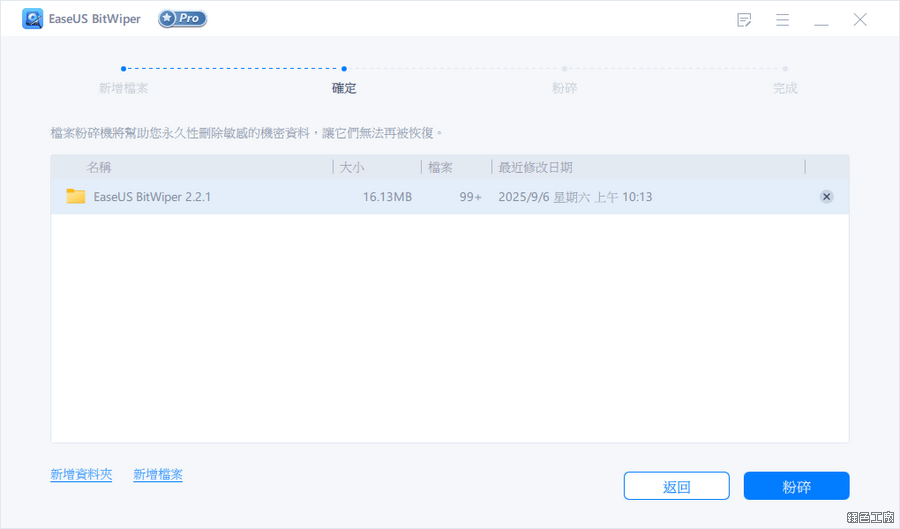Click the Pro badge in the title bar
Screen dimensions: 900x529
click(183, 19)
